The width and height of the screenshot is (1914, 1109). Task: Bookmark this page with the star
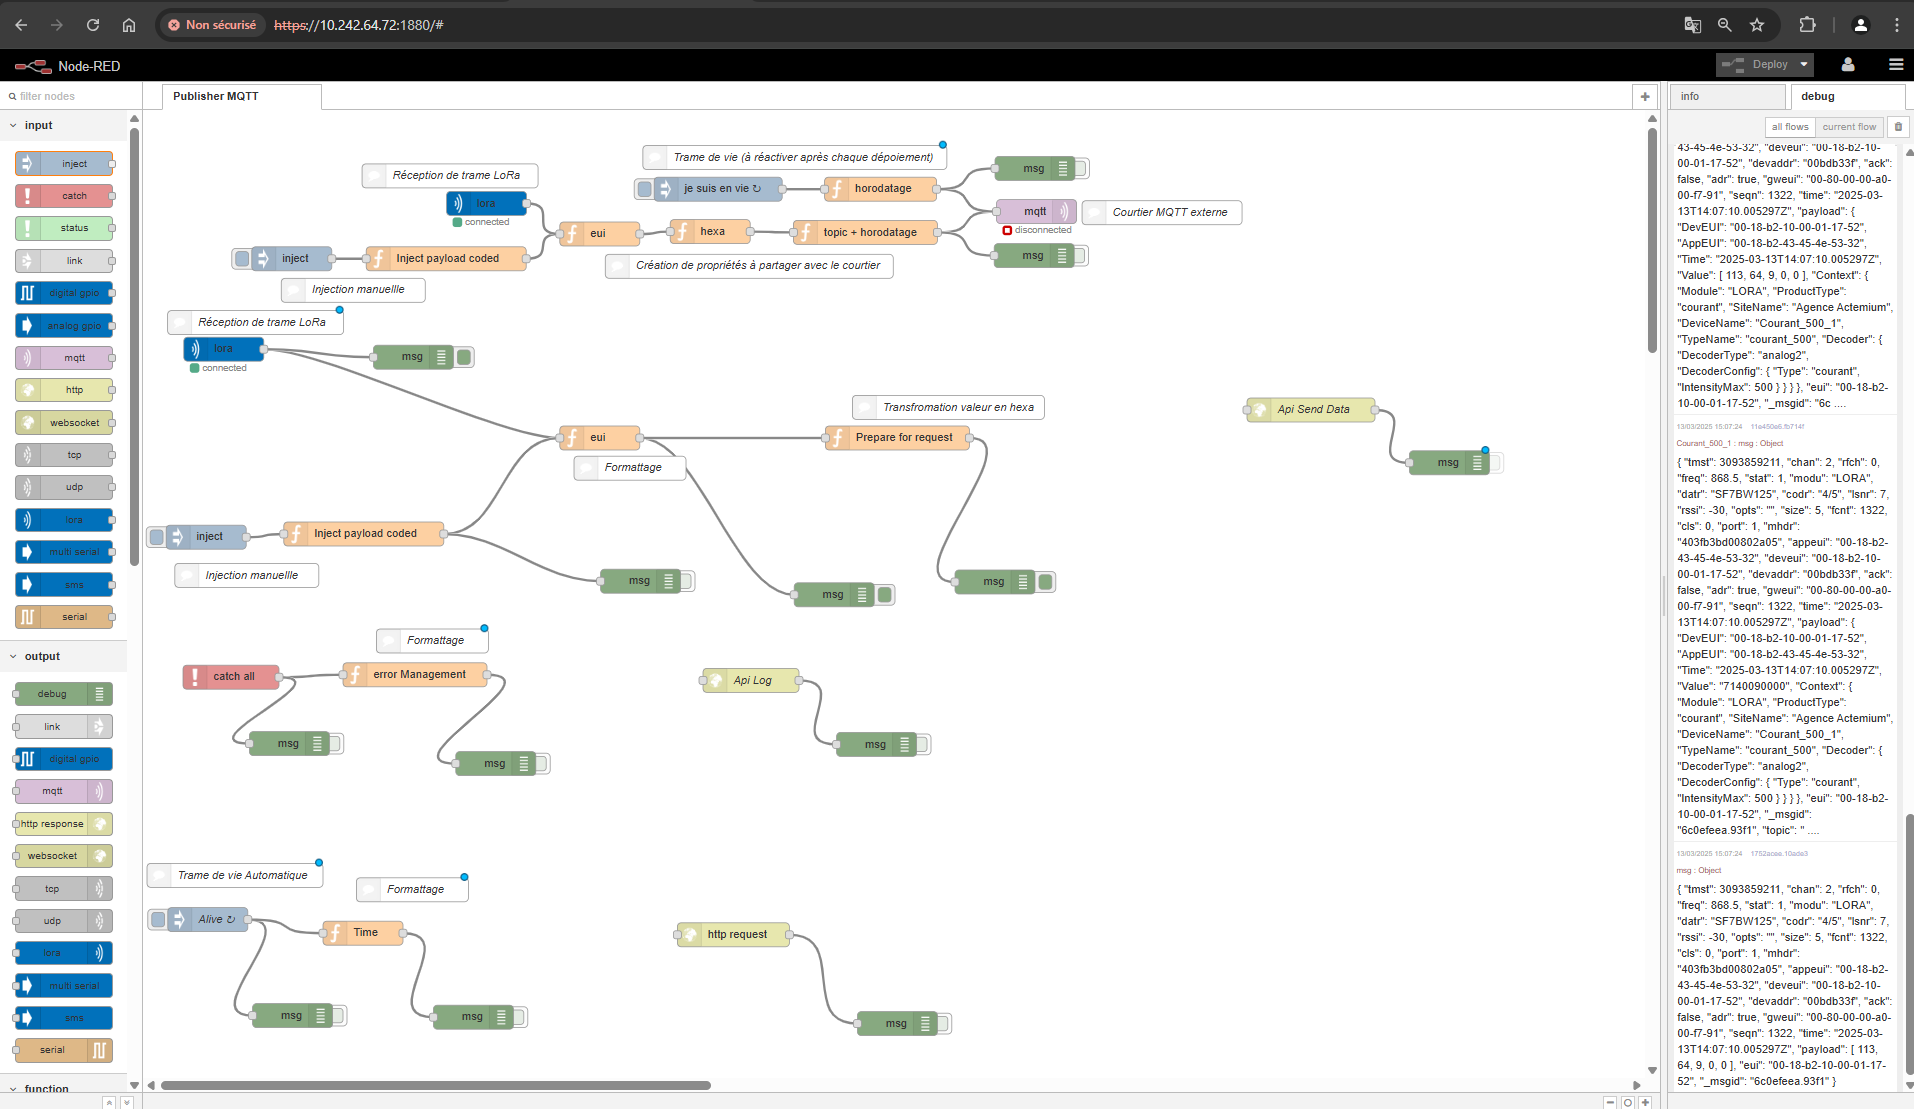(1757, 25)
